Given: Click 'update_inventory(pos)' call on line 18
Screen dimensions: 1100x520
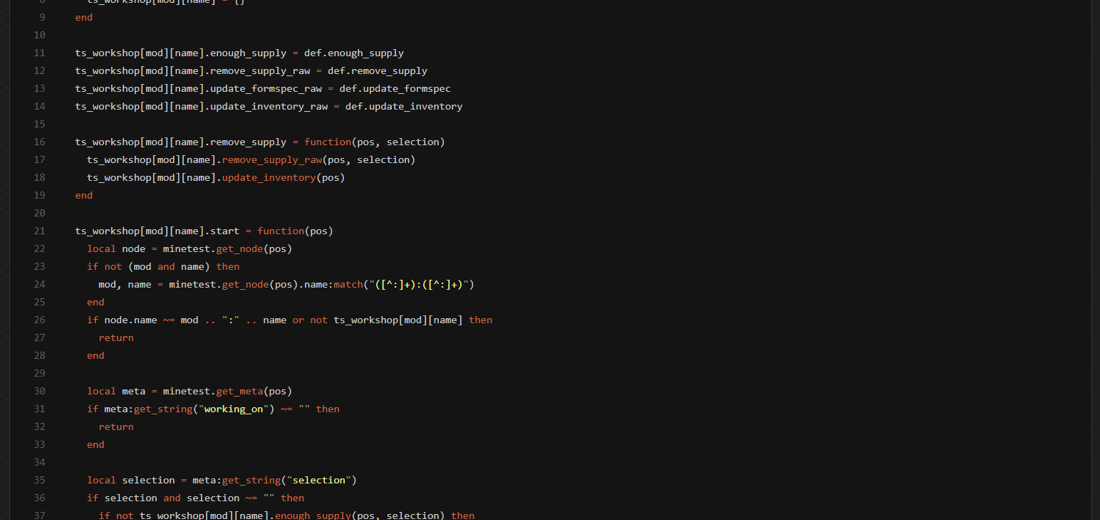Looking at the screenshot, I should (x=283, y=178).
